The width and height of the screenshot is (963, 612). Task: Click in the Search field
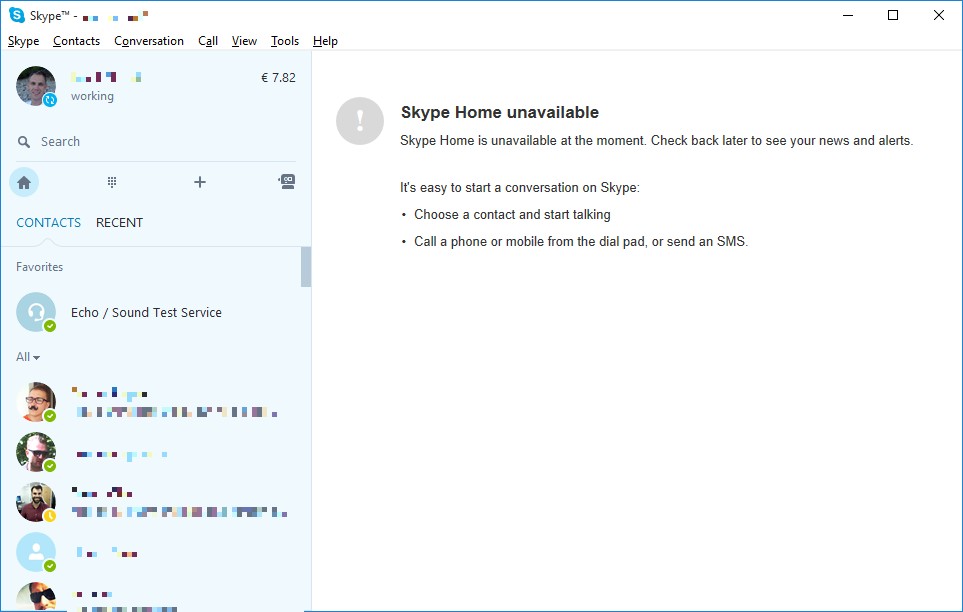[x=156, y=142]
